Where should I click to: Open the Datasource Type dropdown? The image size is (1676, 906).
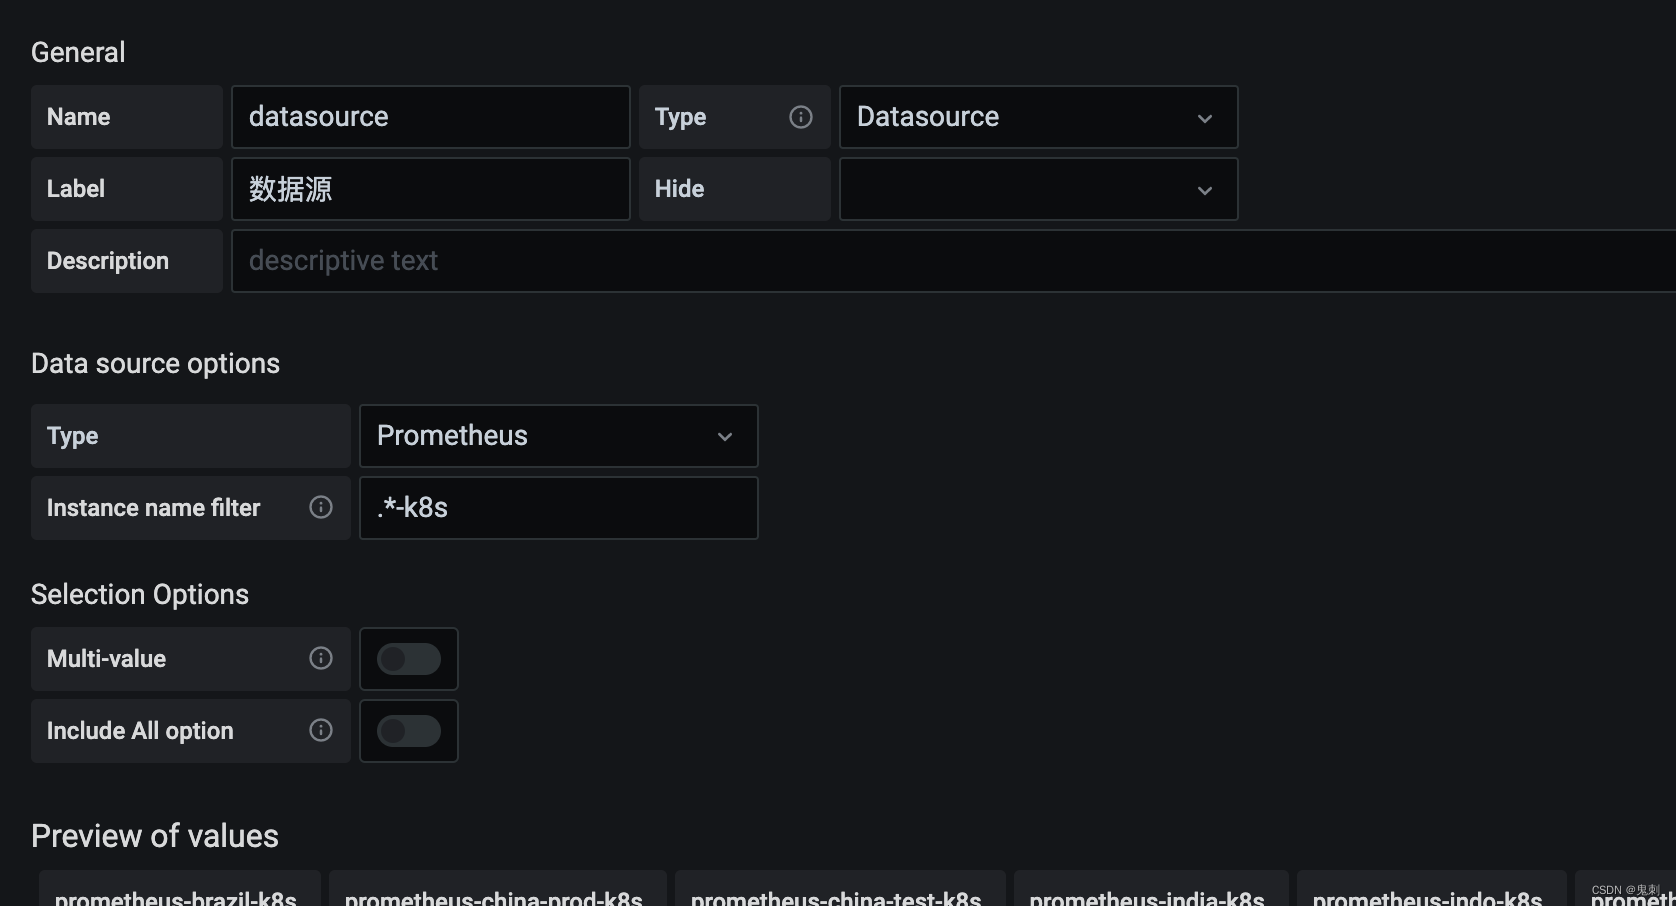click(1037, 117)
